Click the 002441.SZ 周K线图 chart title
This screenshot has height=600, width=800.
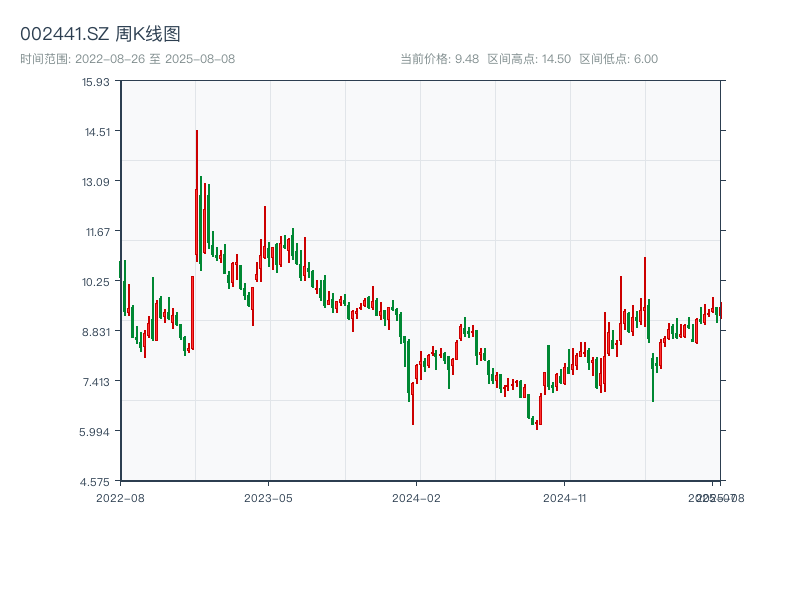[x=100, y=34]
